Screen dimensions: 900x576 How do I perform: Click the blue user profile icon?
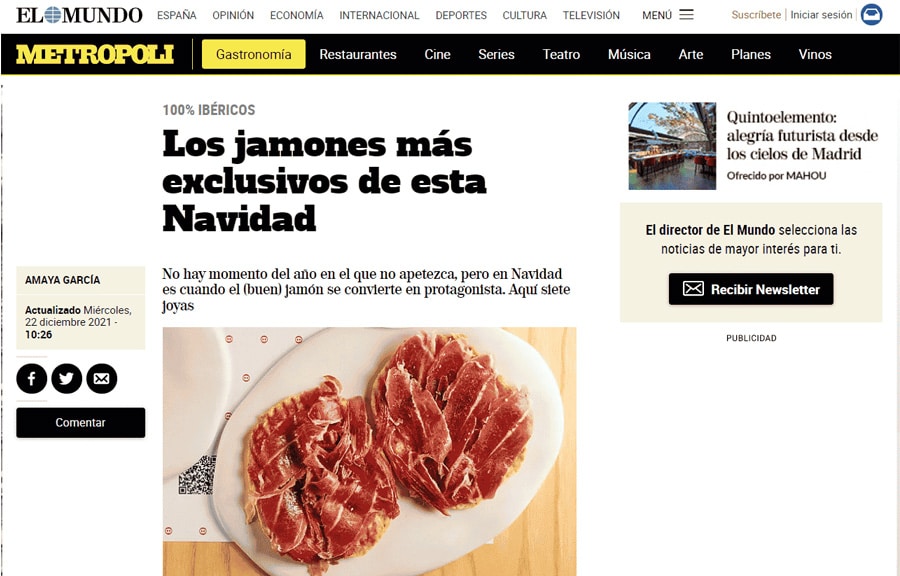tap(871, 15)
